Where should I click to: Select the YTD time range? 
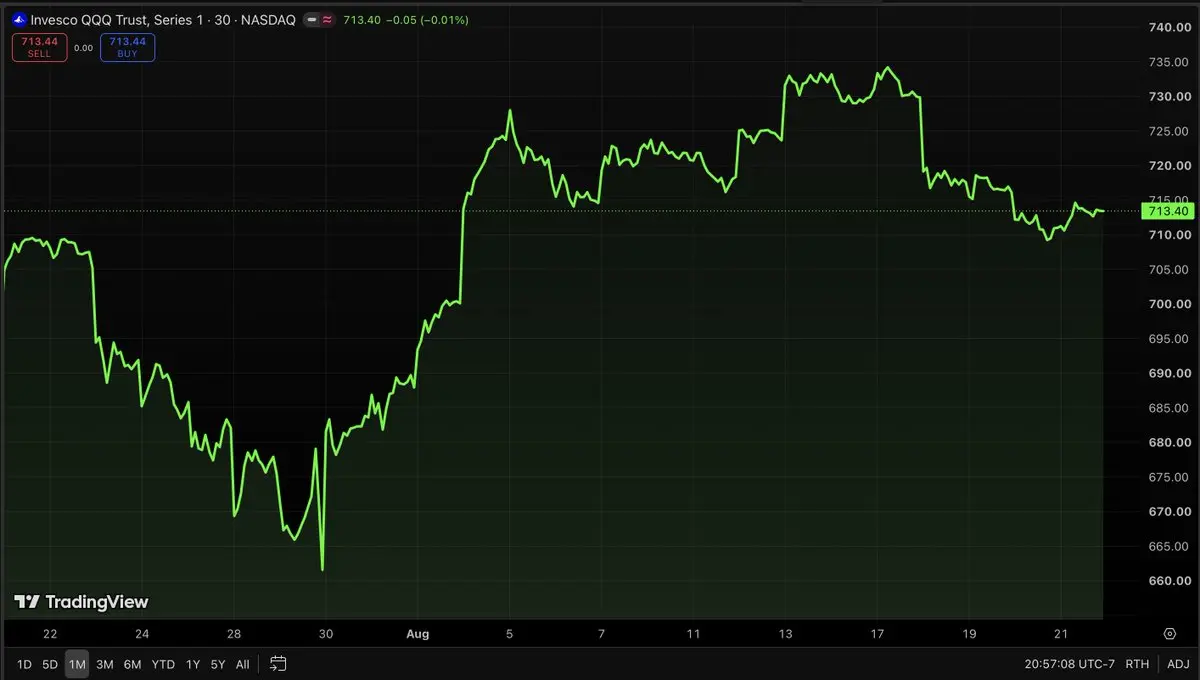[x=163, y=664]
